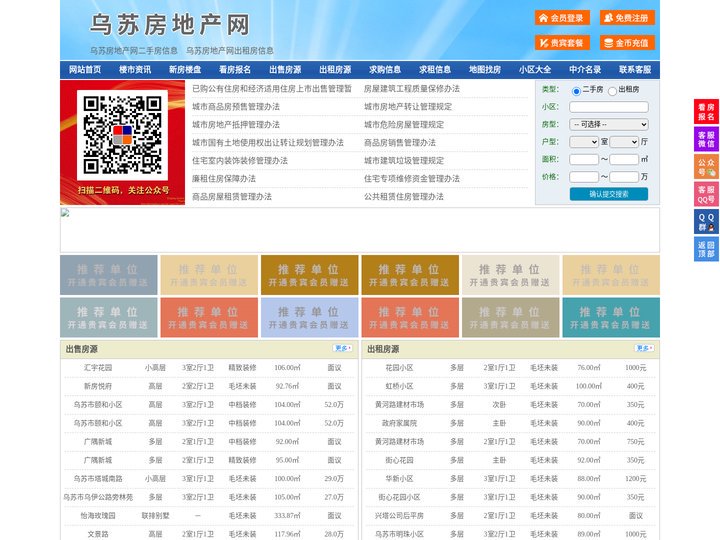Open the 求购信息 navigation item
The height and width of the screenshot is (540, 720).
click(385, 70)
